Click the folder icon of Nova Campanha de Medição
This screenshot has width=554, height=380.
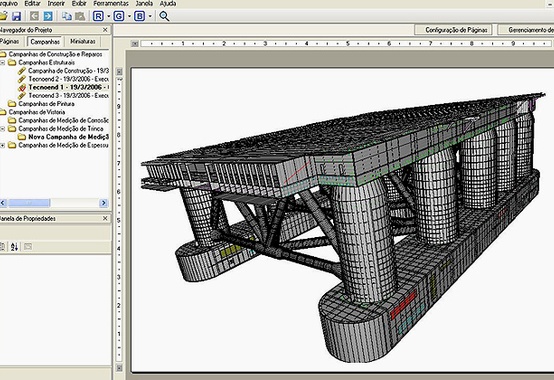coord(22,137)
